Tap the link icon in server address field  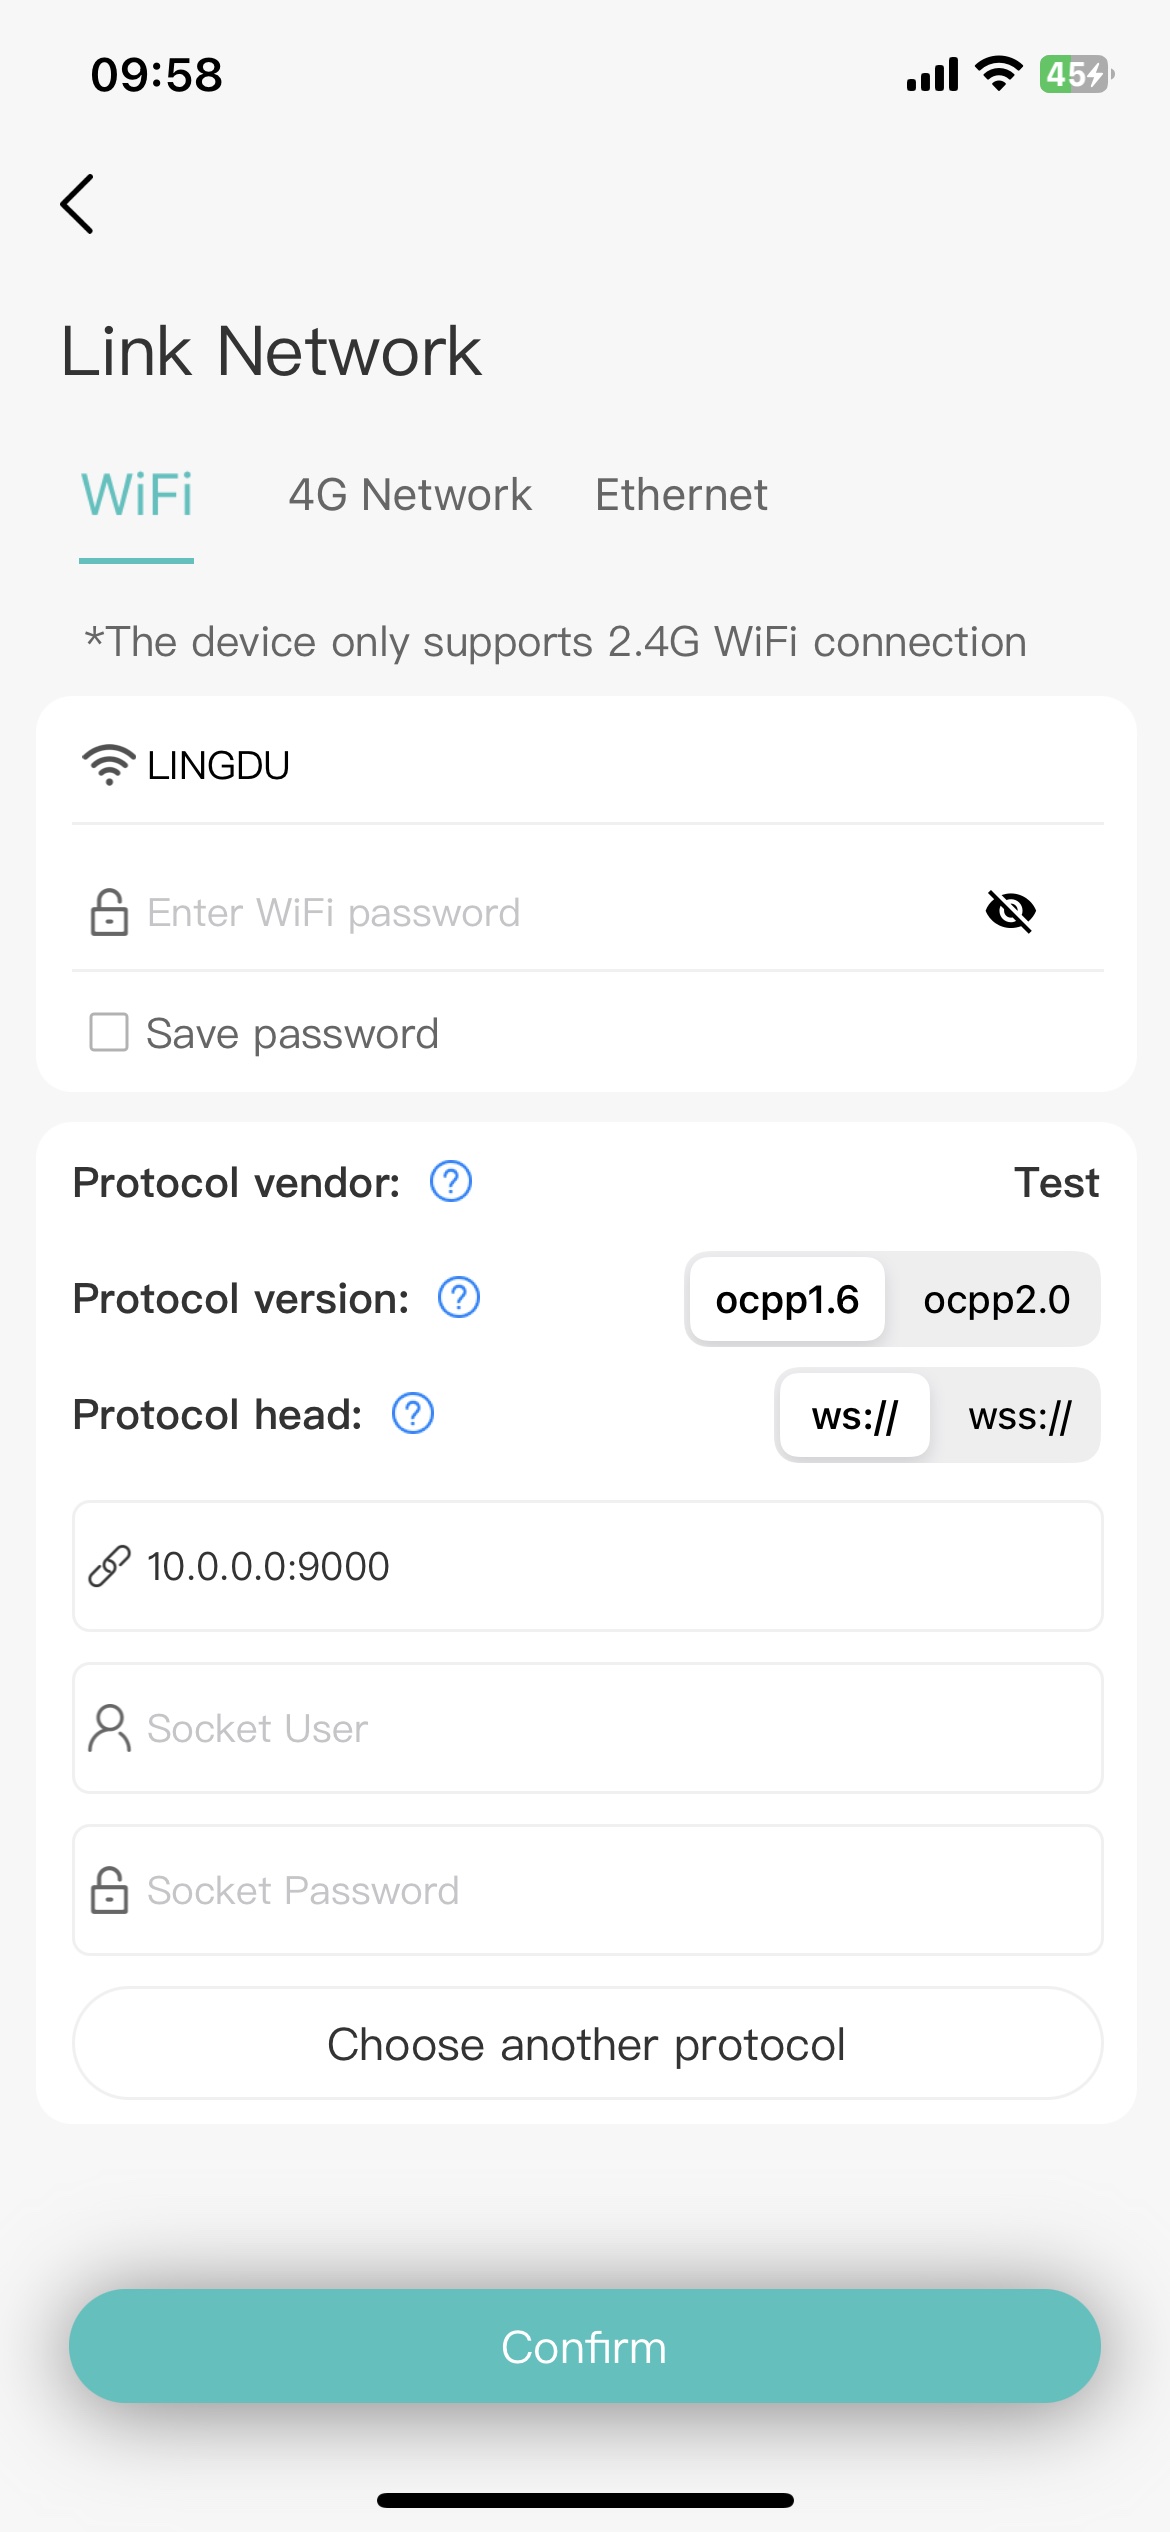point(109,1566)
